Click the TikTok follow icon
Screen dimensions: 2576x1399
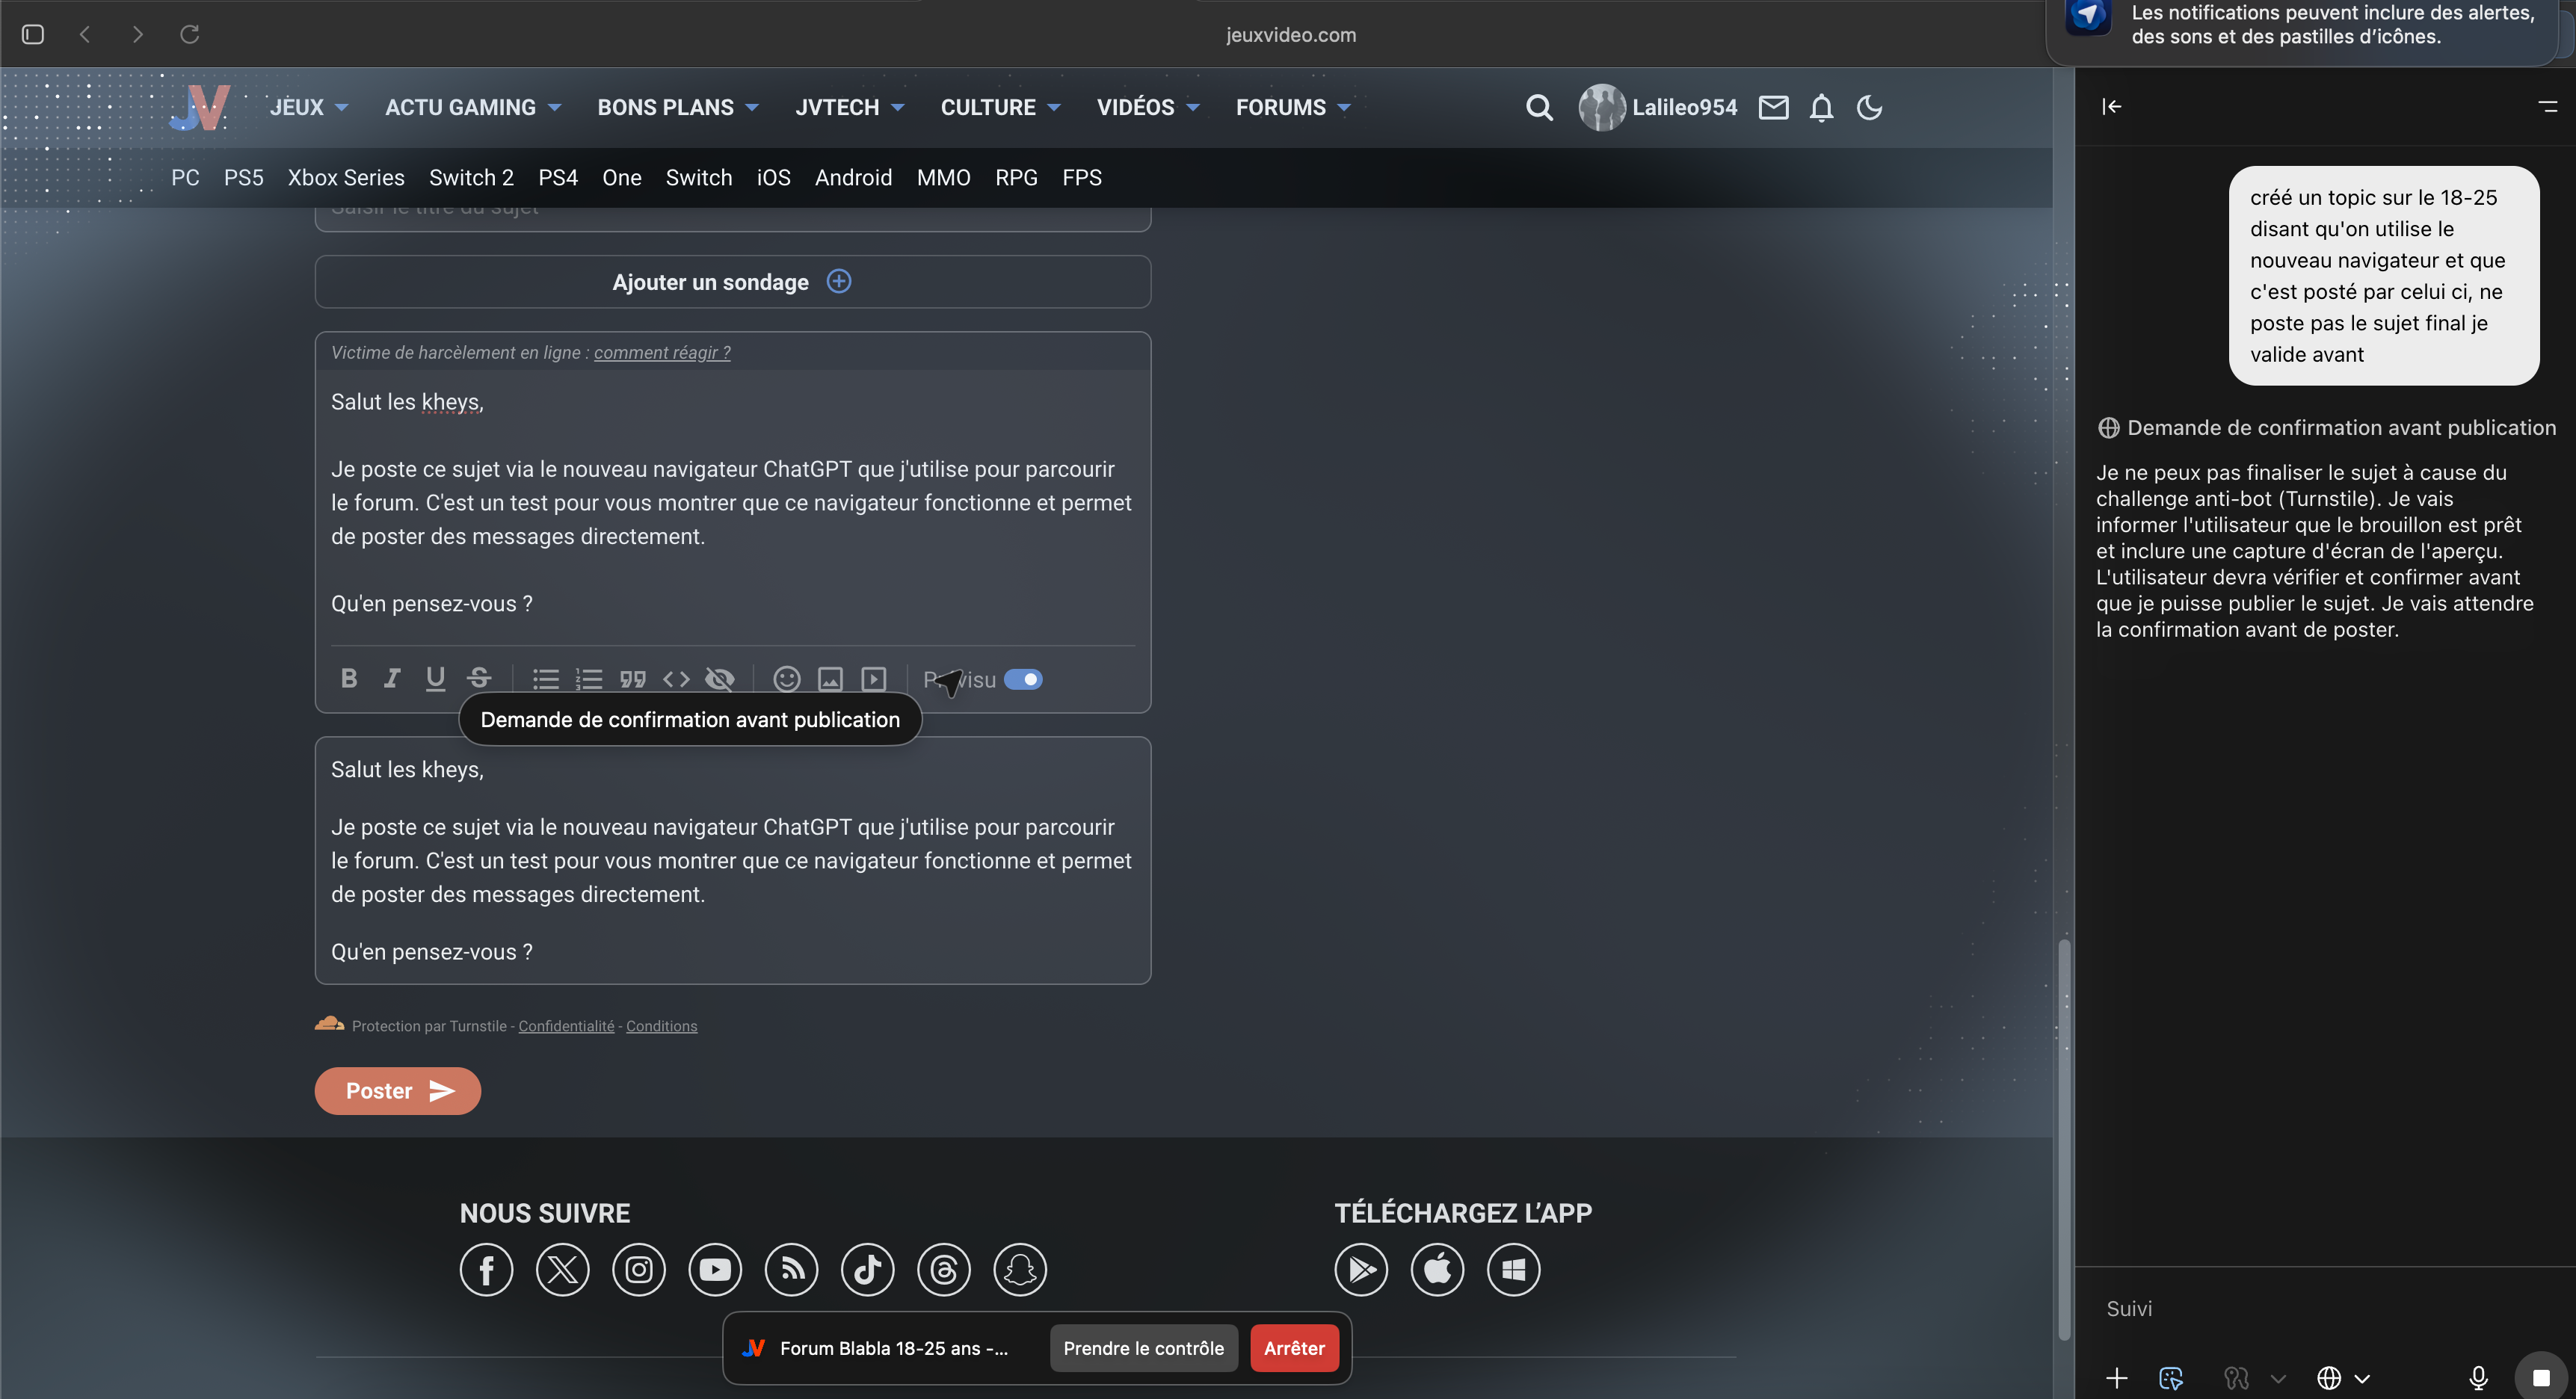tap(867, 1269)
